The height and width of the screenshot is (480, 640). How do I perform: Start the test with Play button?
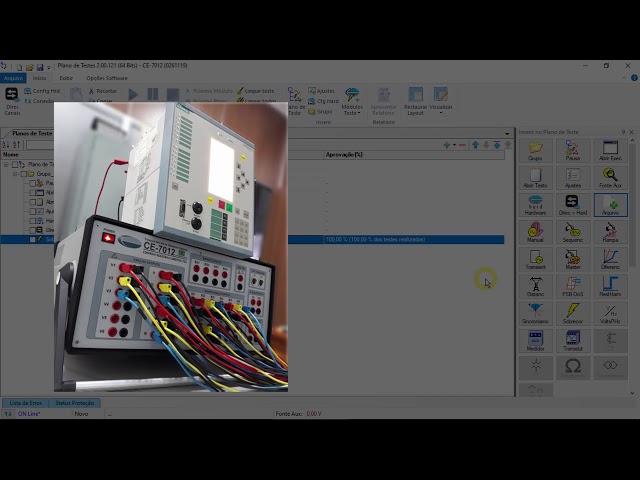133,94
